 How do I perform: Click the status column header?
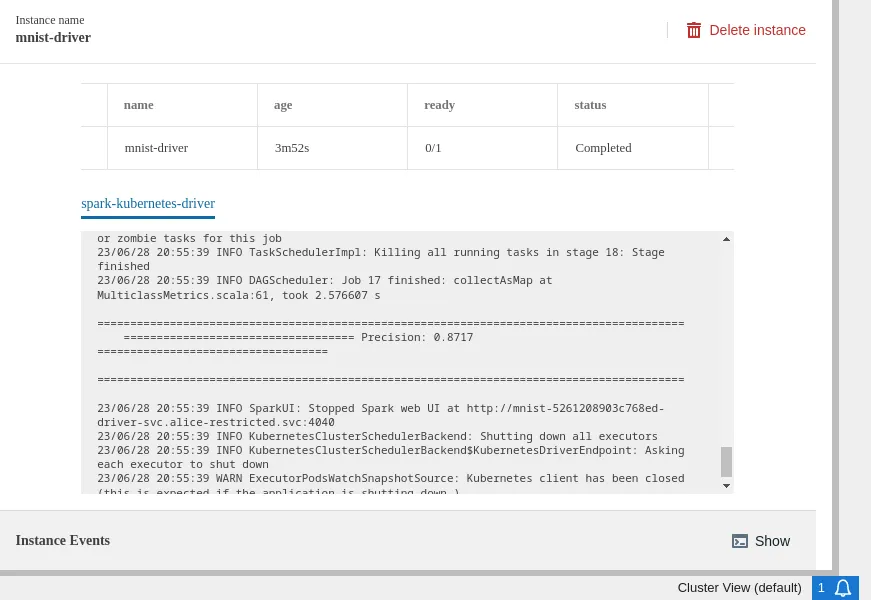tap(633, 105)
